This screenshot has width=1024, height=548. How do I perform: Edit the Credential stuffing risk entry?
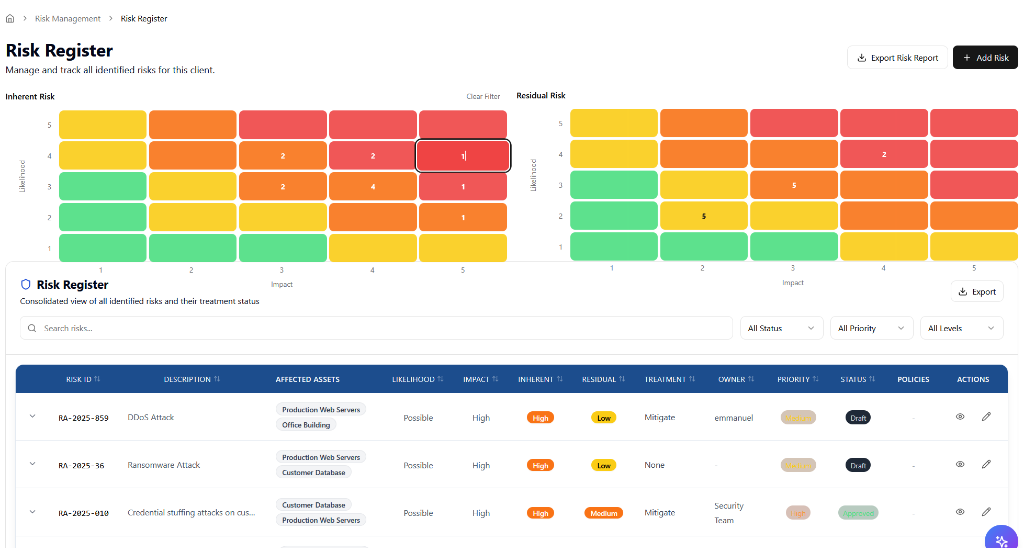click(986, 512)
